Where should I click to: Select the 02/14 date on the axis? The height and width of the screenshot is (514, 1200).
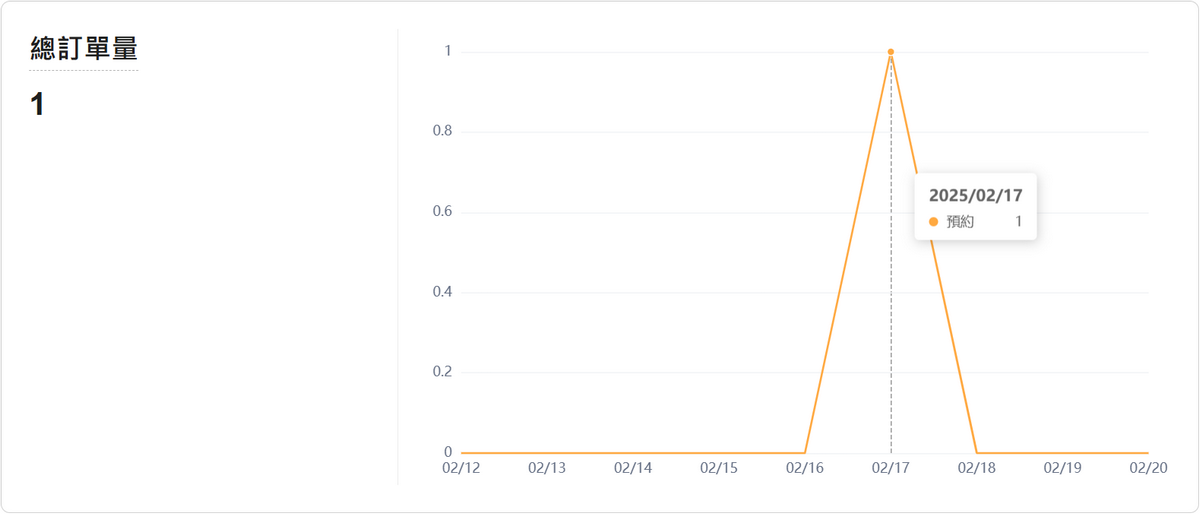pos(633,467)
